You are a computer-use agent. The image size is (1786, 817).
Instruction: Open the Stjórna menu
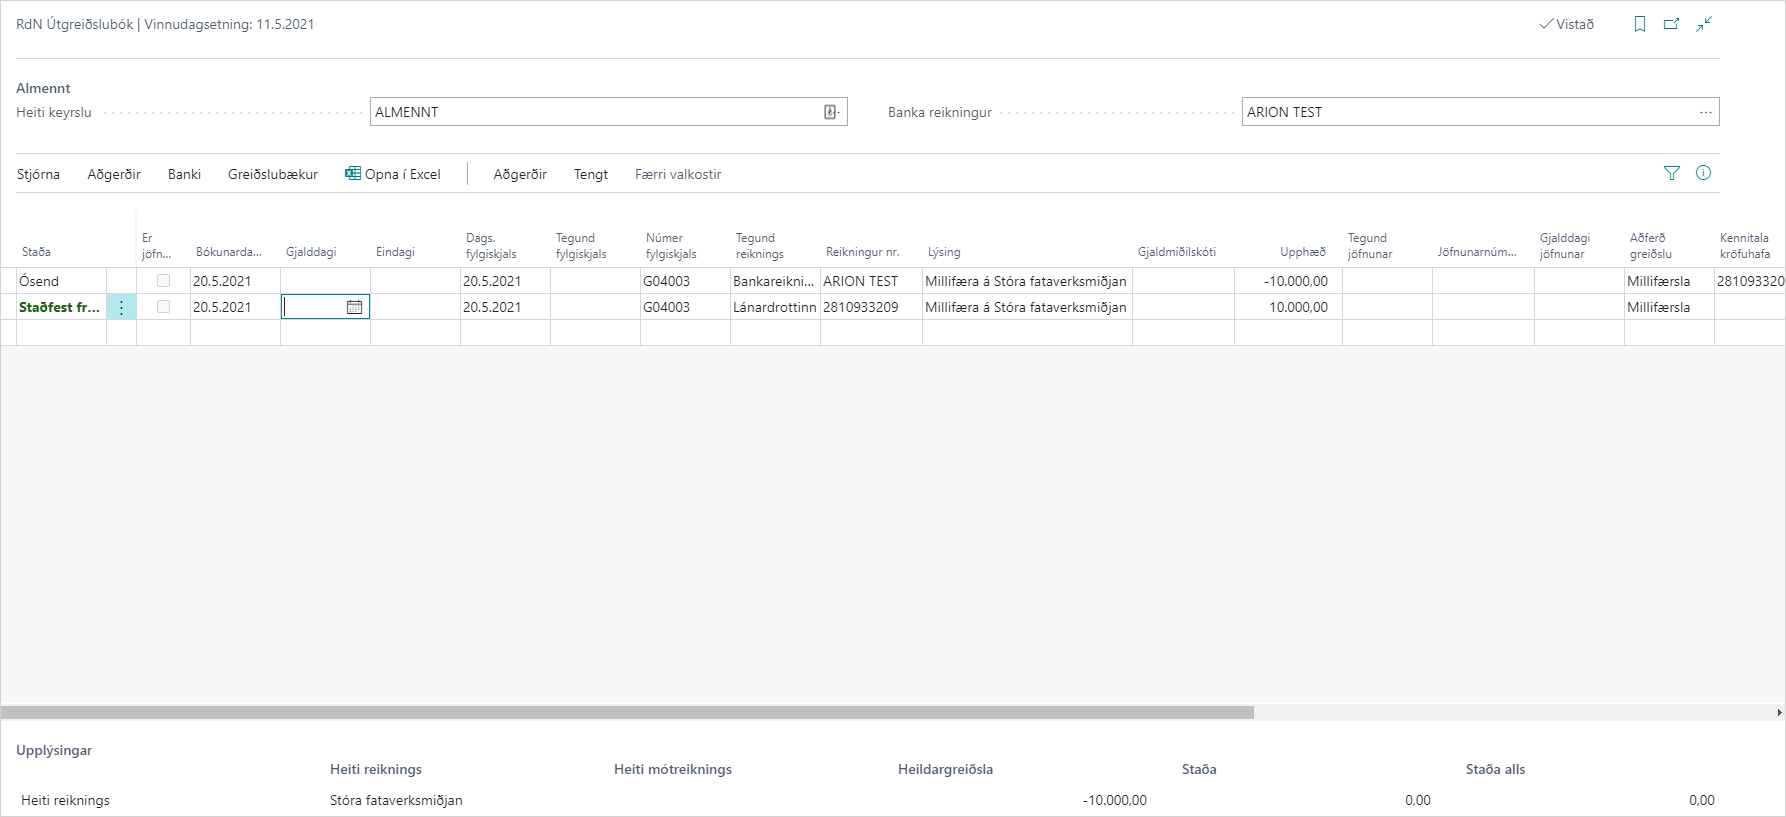tap(38, 174)
